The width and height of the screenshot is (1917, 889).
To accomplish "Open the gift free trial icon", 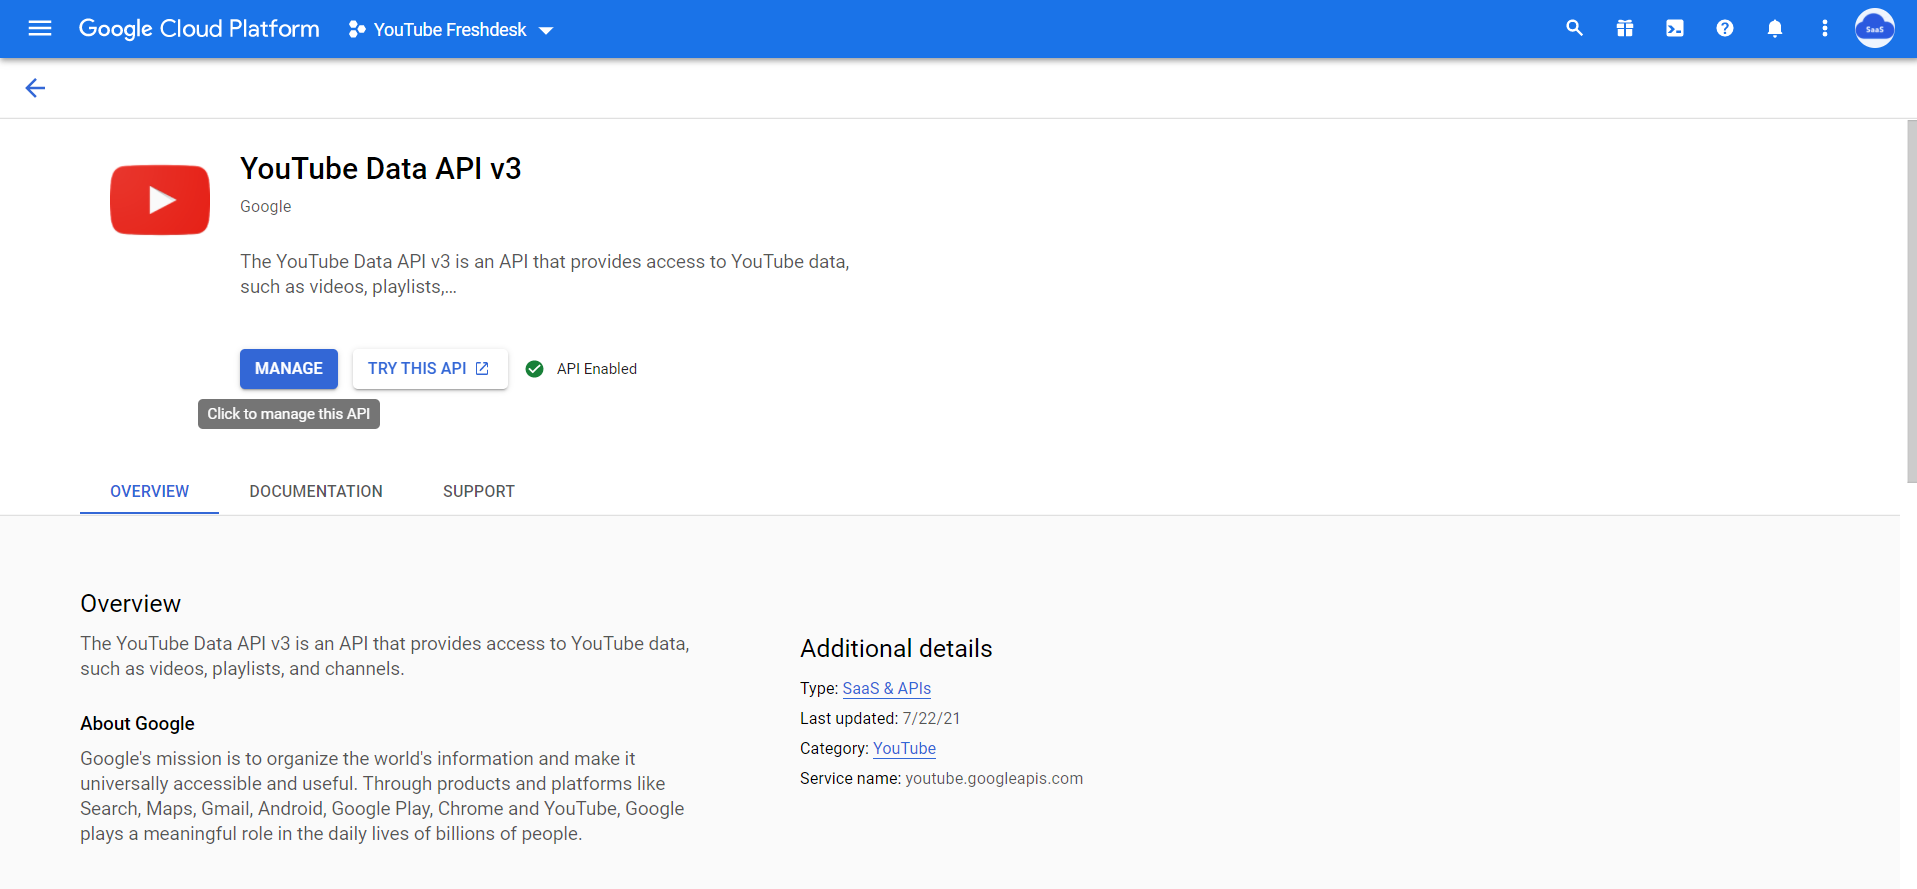I will point(1625,29).
